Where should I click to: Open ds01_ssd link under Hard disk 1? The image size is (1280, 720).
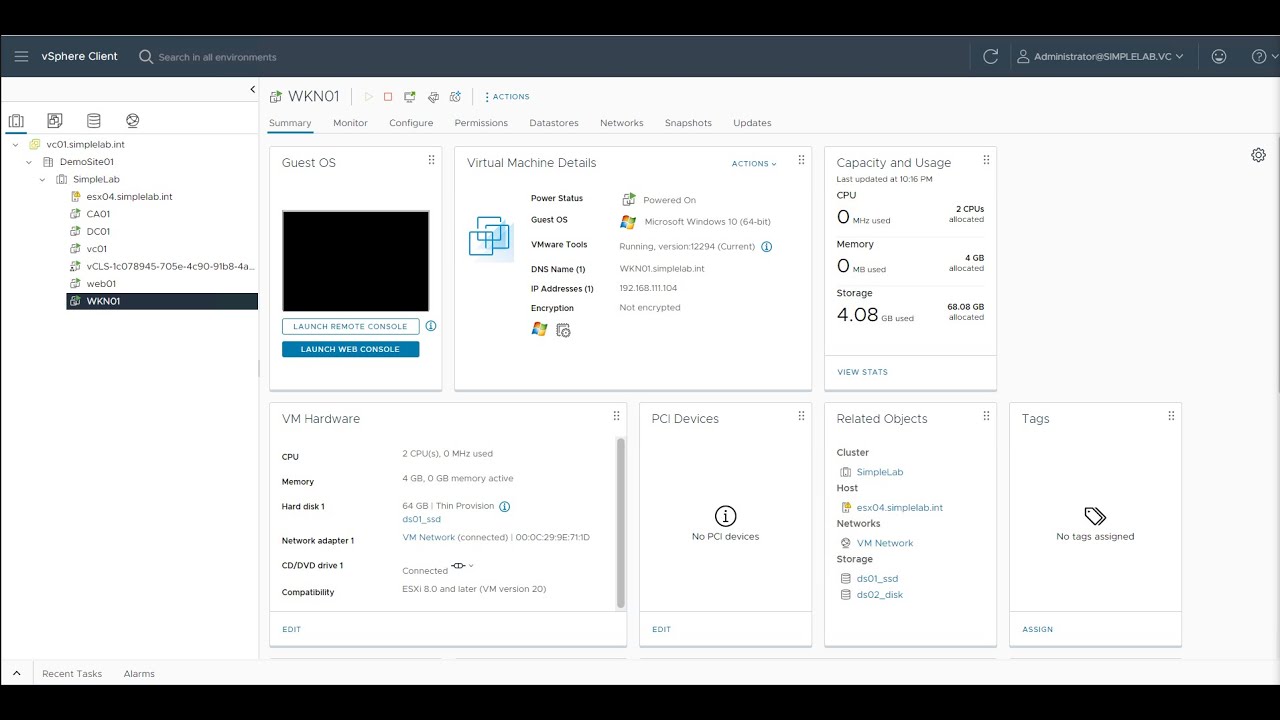point(421,520)
